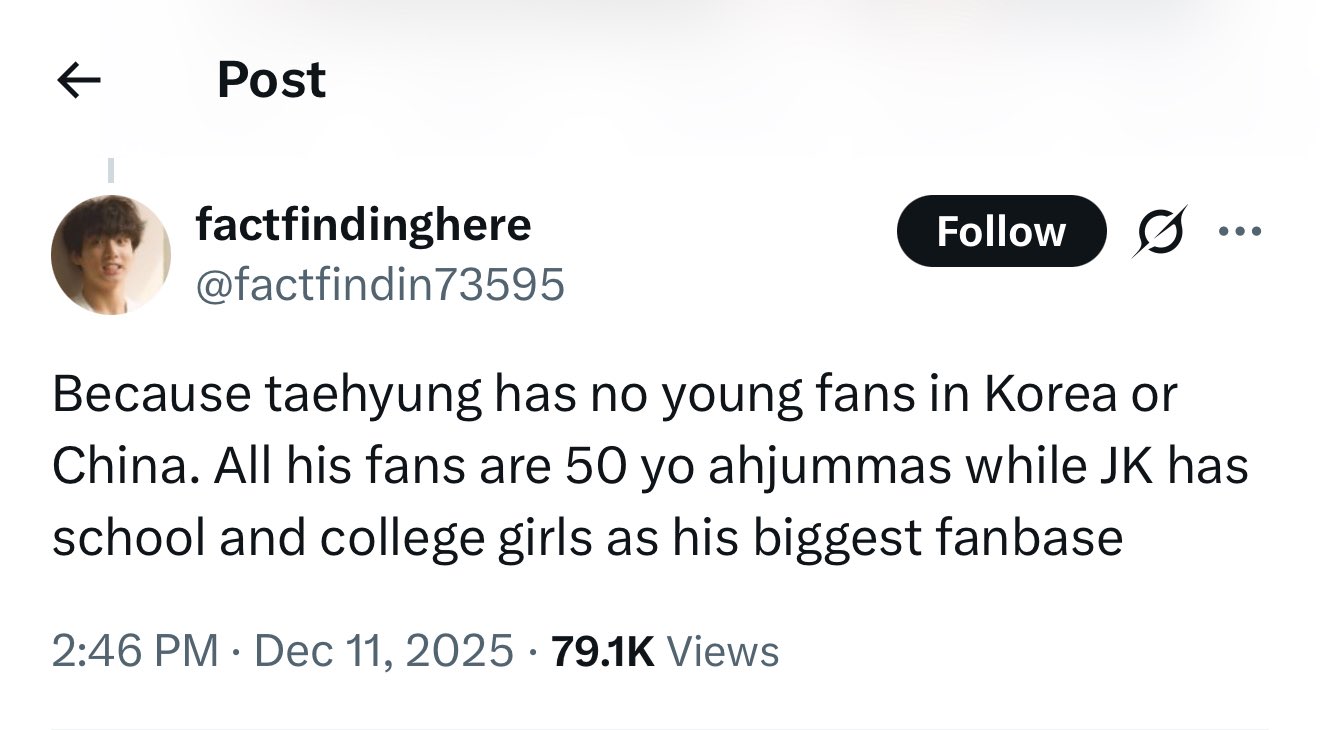The height and width of the screenshot is (730, 1320).
Task: Click the thread connector line above avatar
Action: tap(111, 171)
